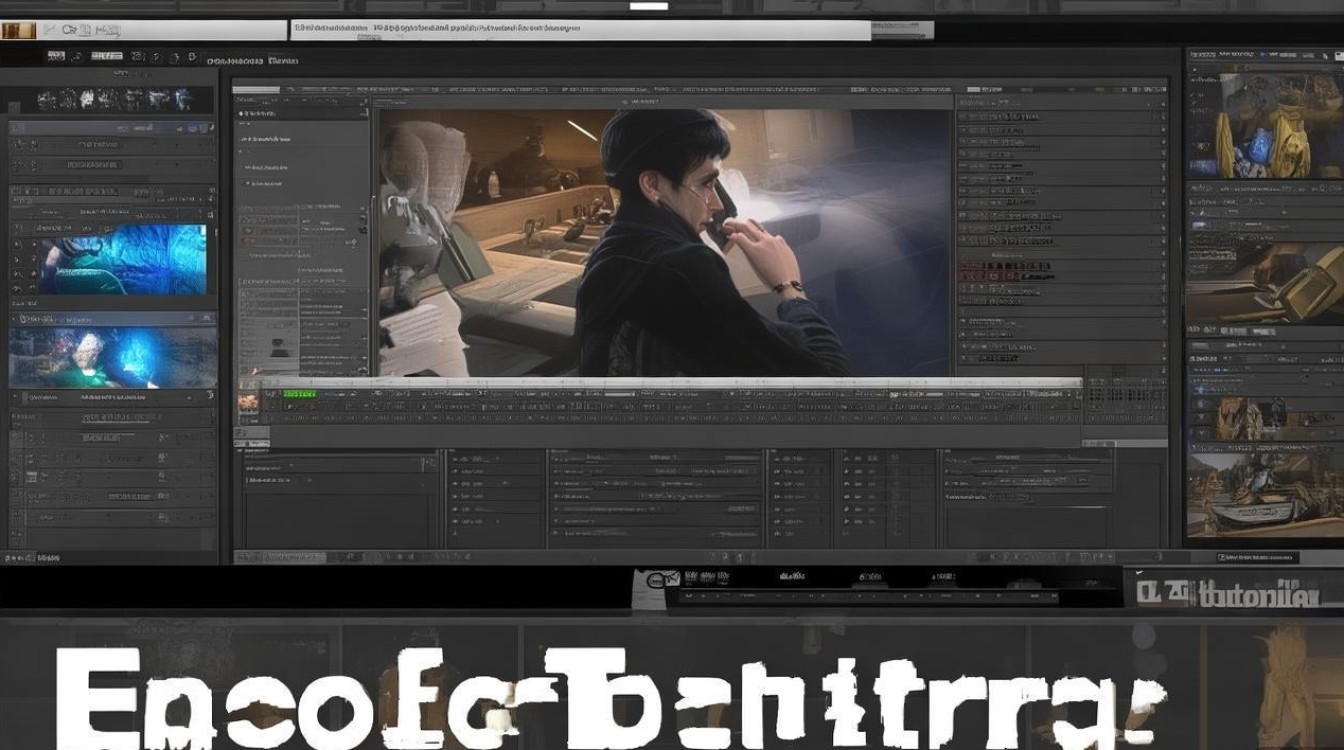Focus the light gray title field at the top
The height and width of the screenshot is (750, 1344).
click(x=580, y=31)
